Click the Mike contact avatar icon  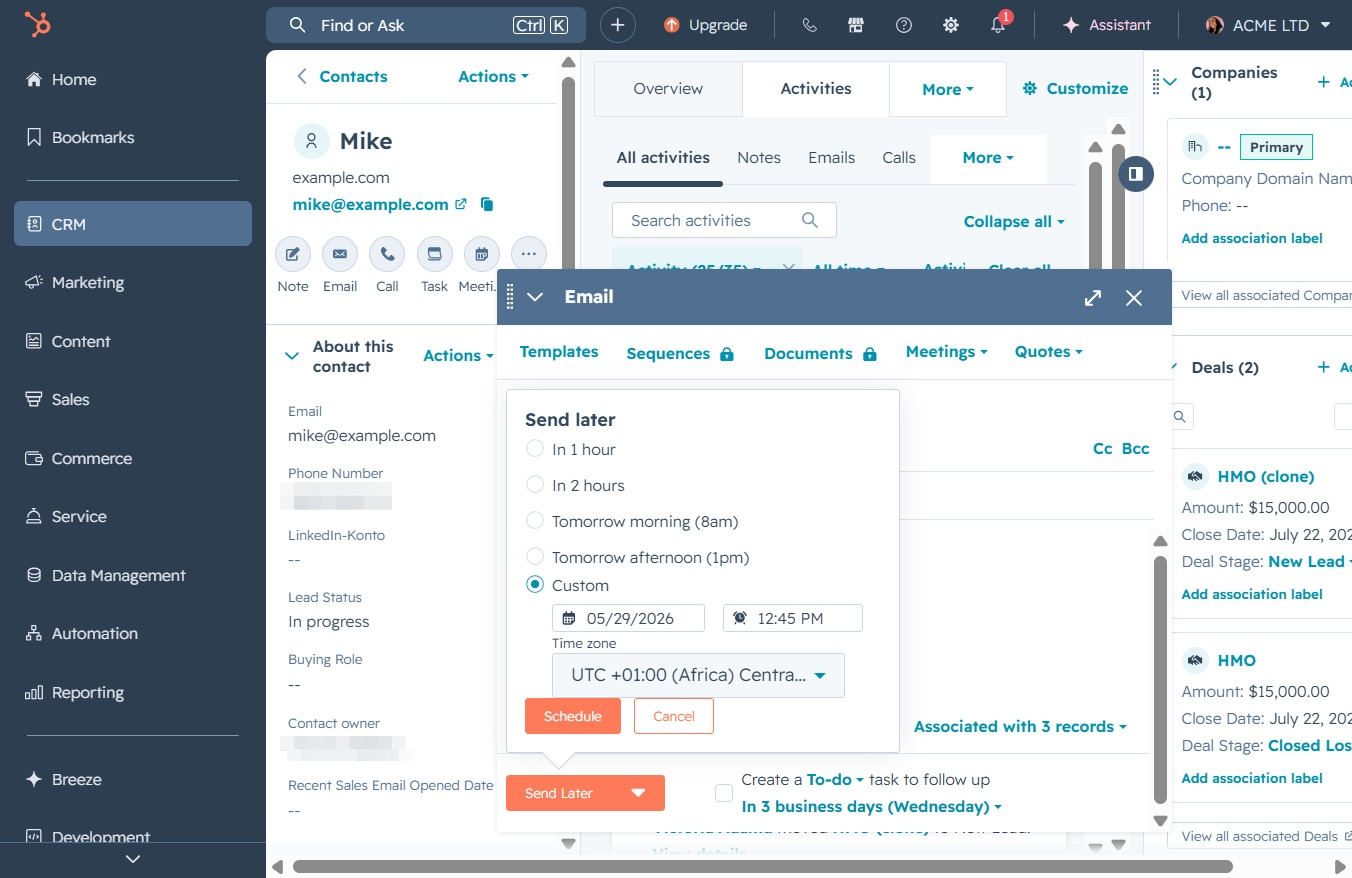point(312,141)
